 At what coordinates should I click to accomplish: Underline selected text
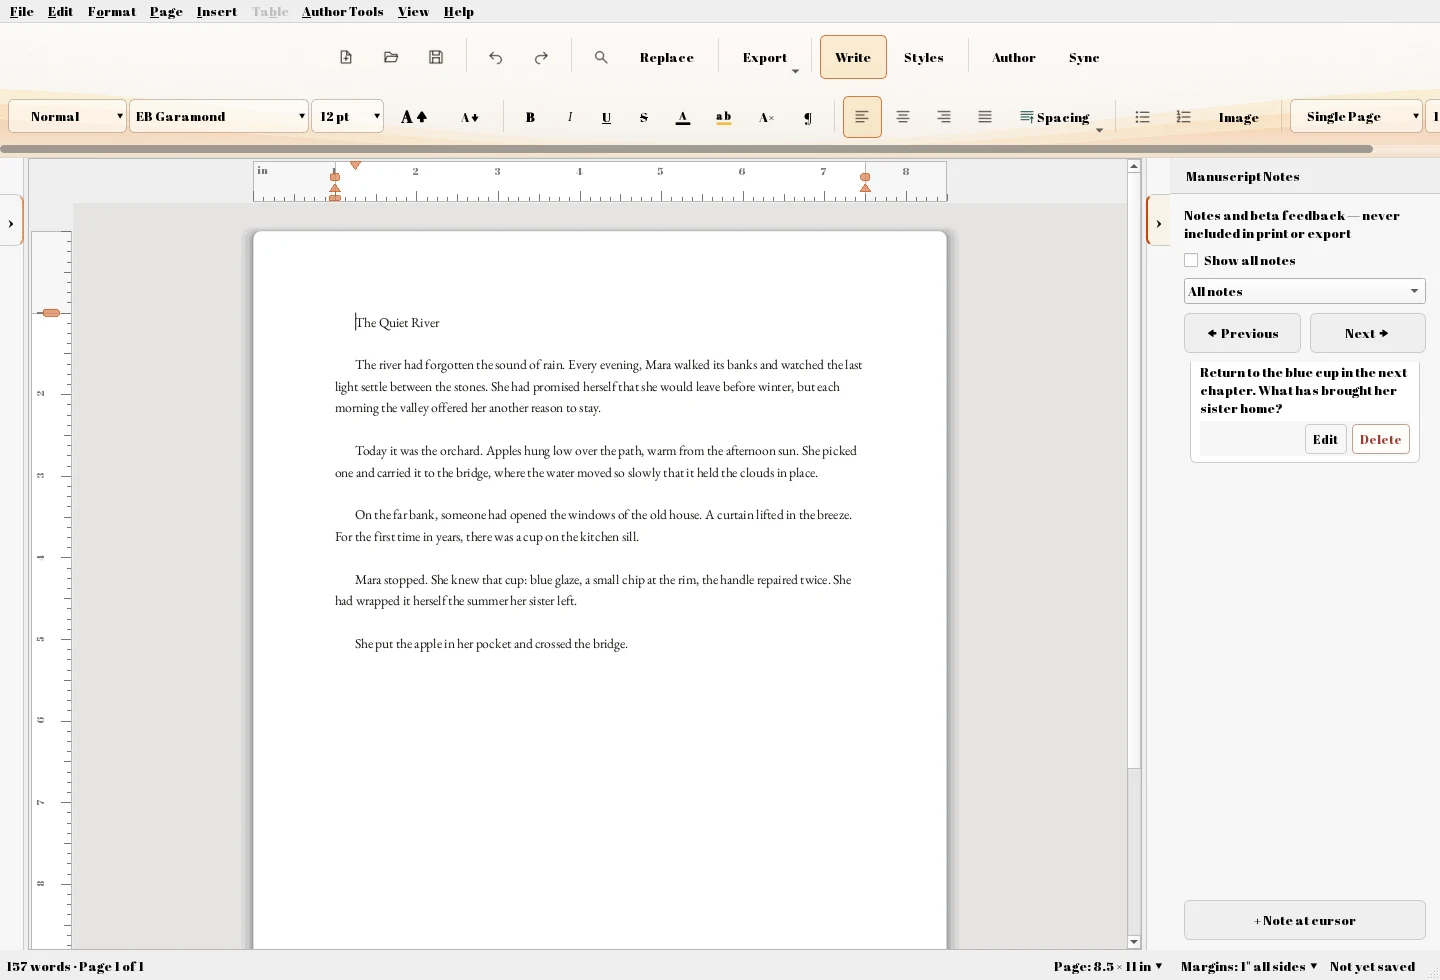(x=606, y=117)
